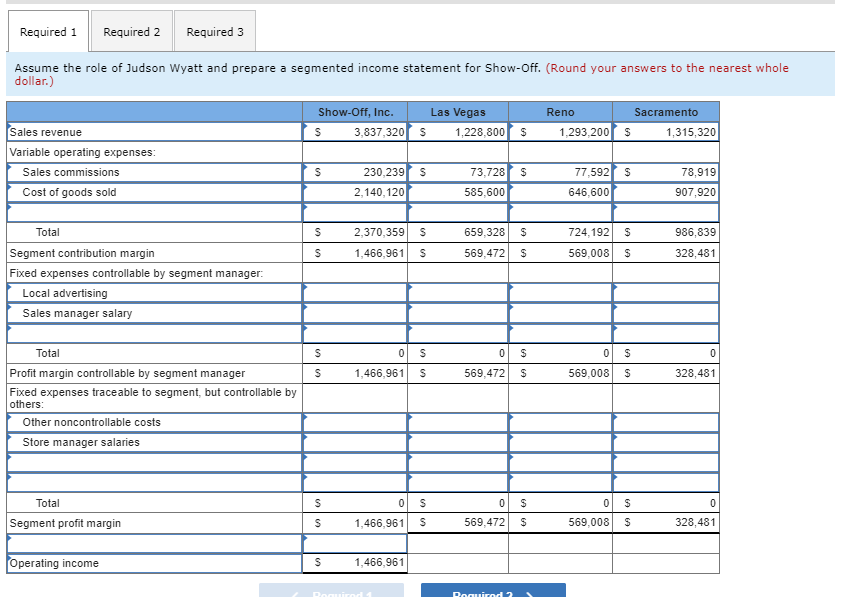
Task: Click the flag icon on Las Vegas sales revenue
Action: pos(410,128)
